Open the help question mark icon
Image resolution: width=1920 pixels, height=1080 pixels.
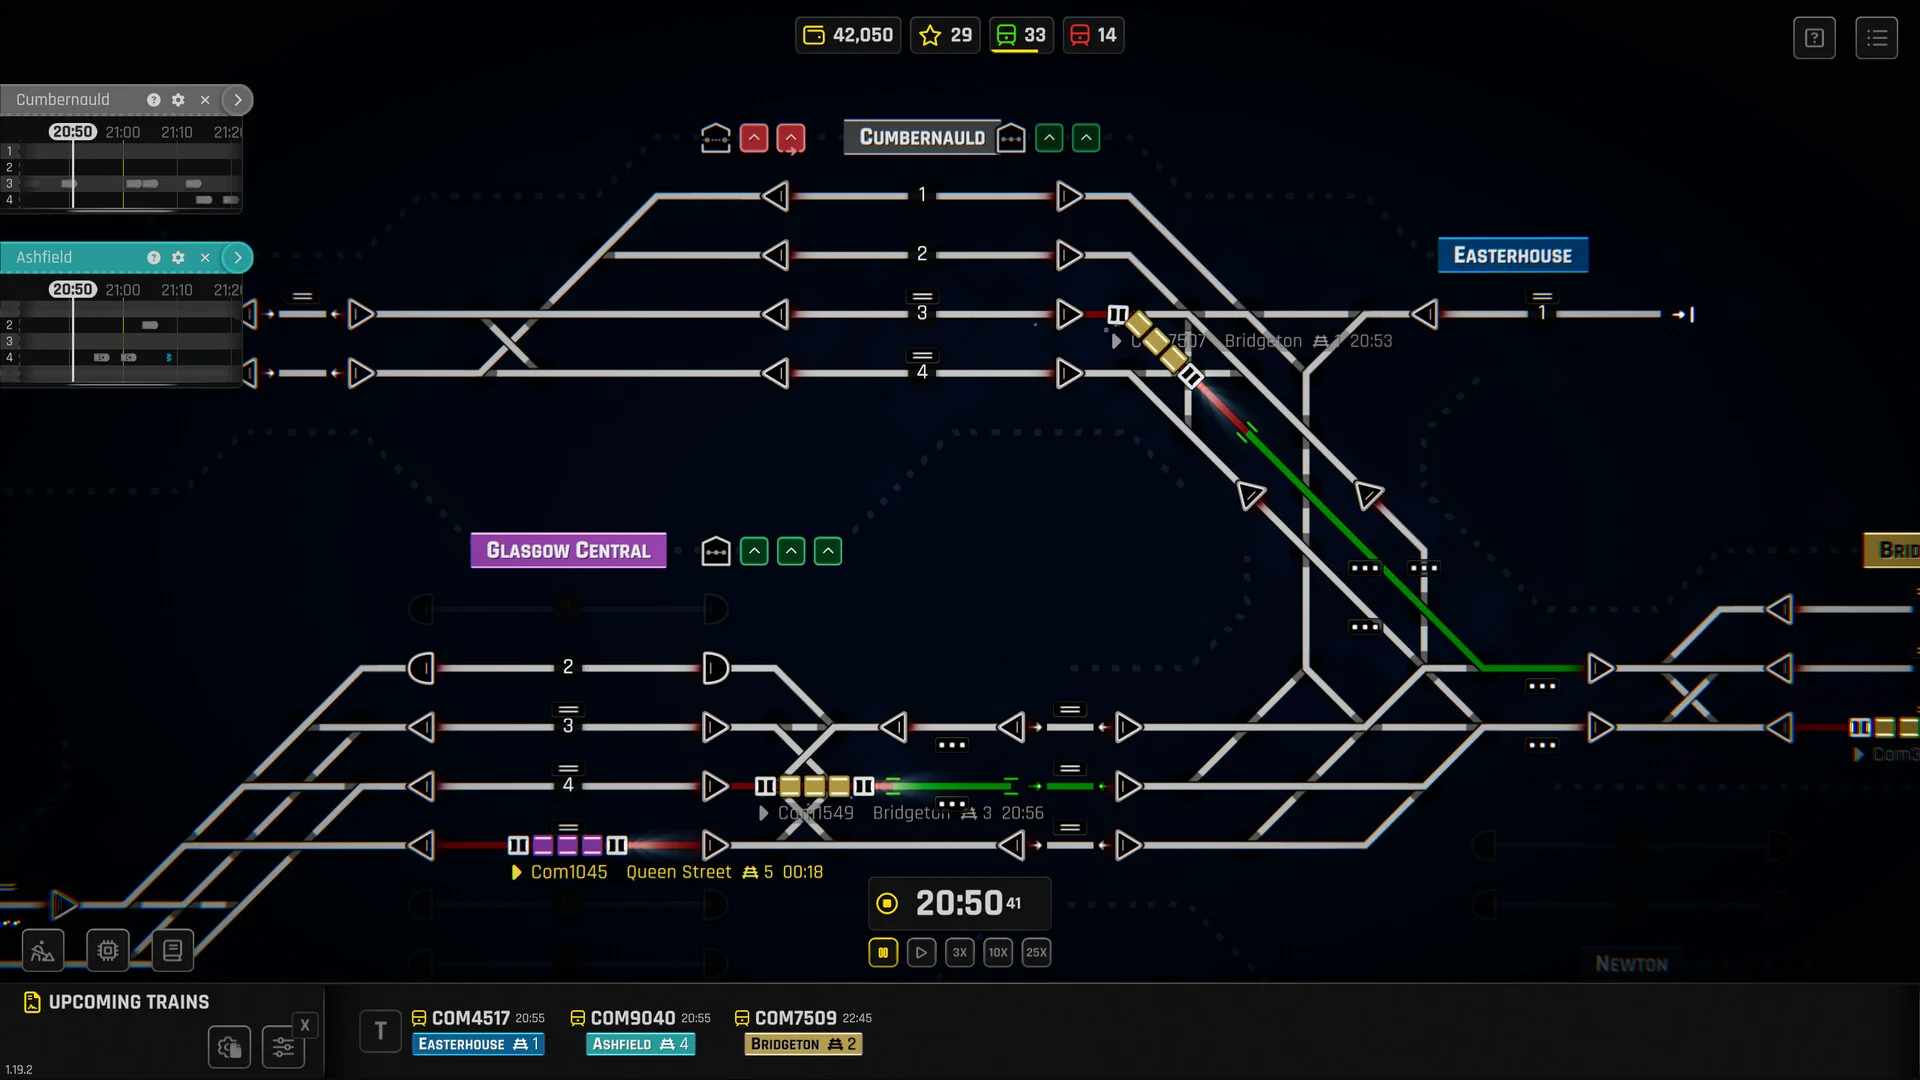[1814, 37]
